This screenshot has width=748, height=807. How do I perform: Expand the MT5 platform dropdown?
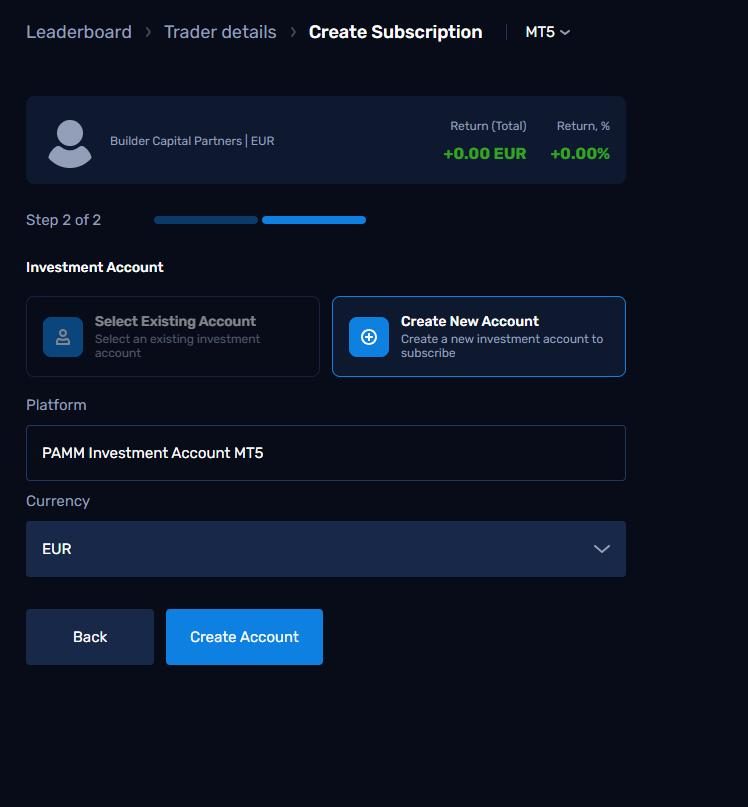[x=547, y=32]
